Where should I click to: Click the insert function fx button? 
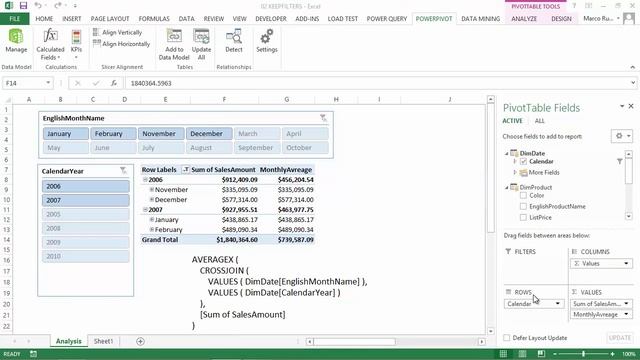114,83
